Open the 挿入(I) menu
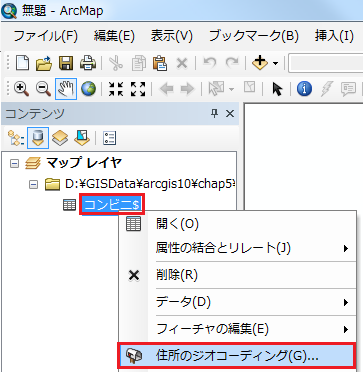This screenshot has width=363, height=372. [334, 36]
